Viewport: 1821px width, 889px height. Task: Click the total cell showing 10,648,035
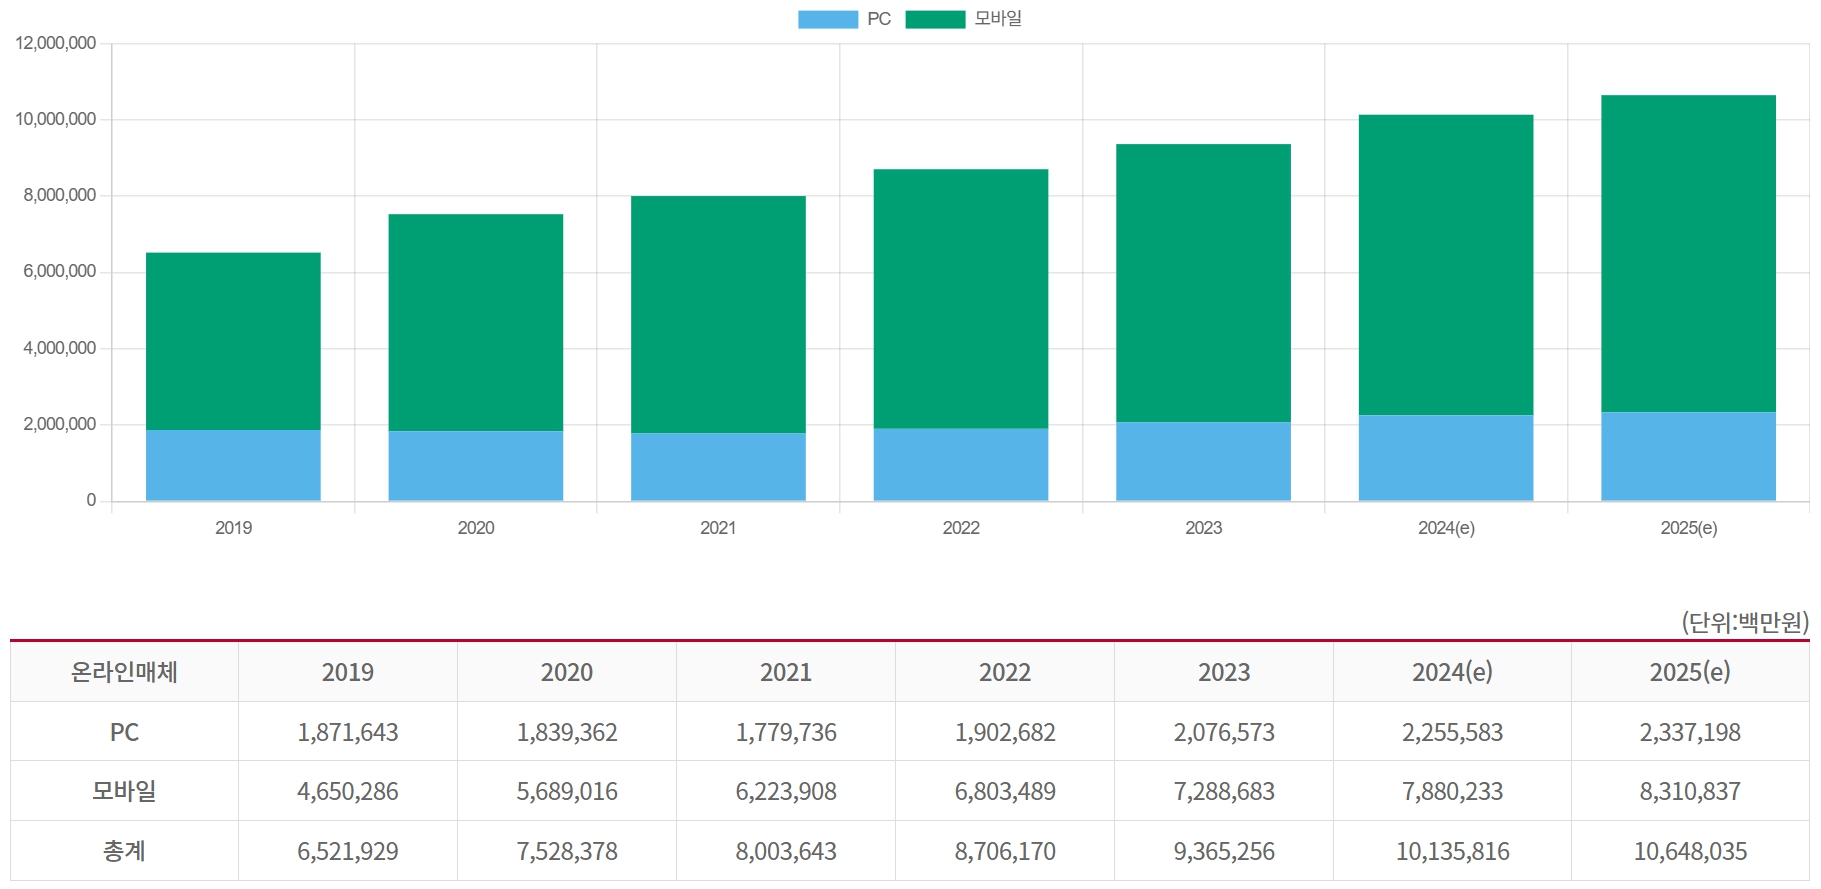[1689, 851]
